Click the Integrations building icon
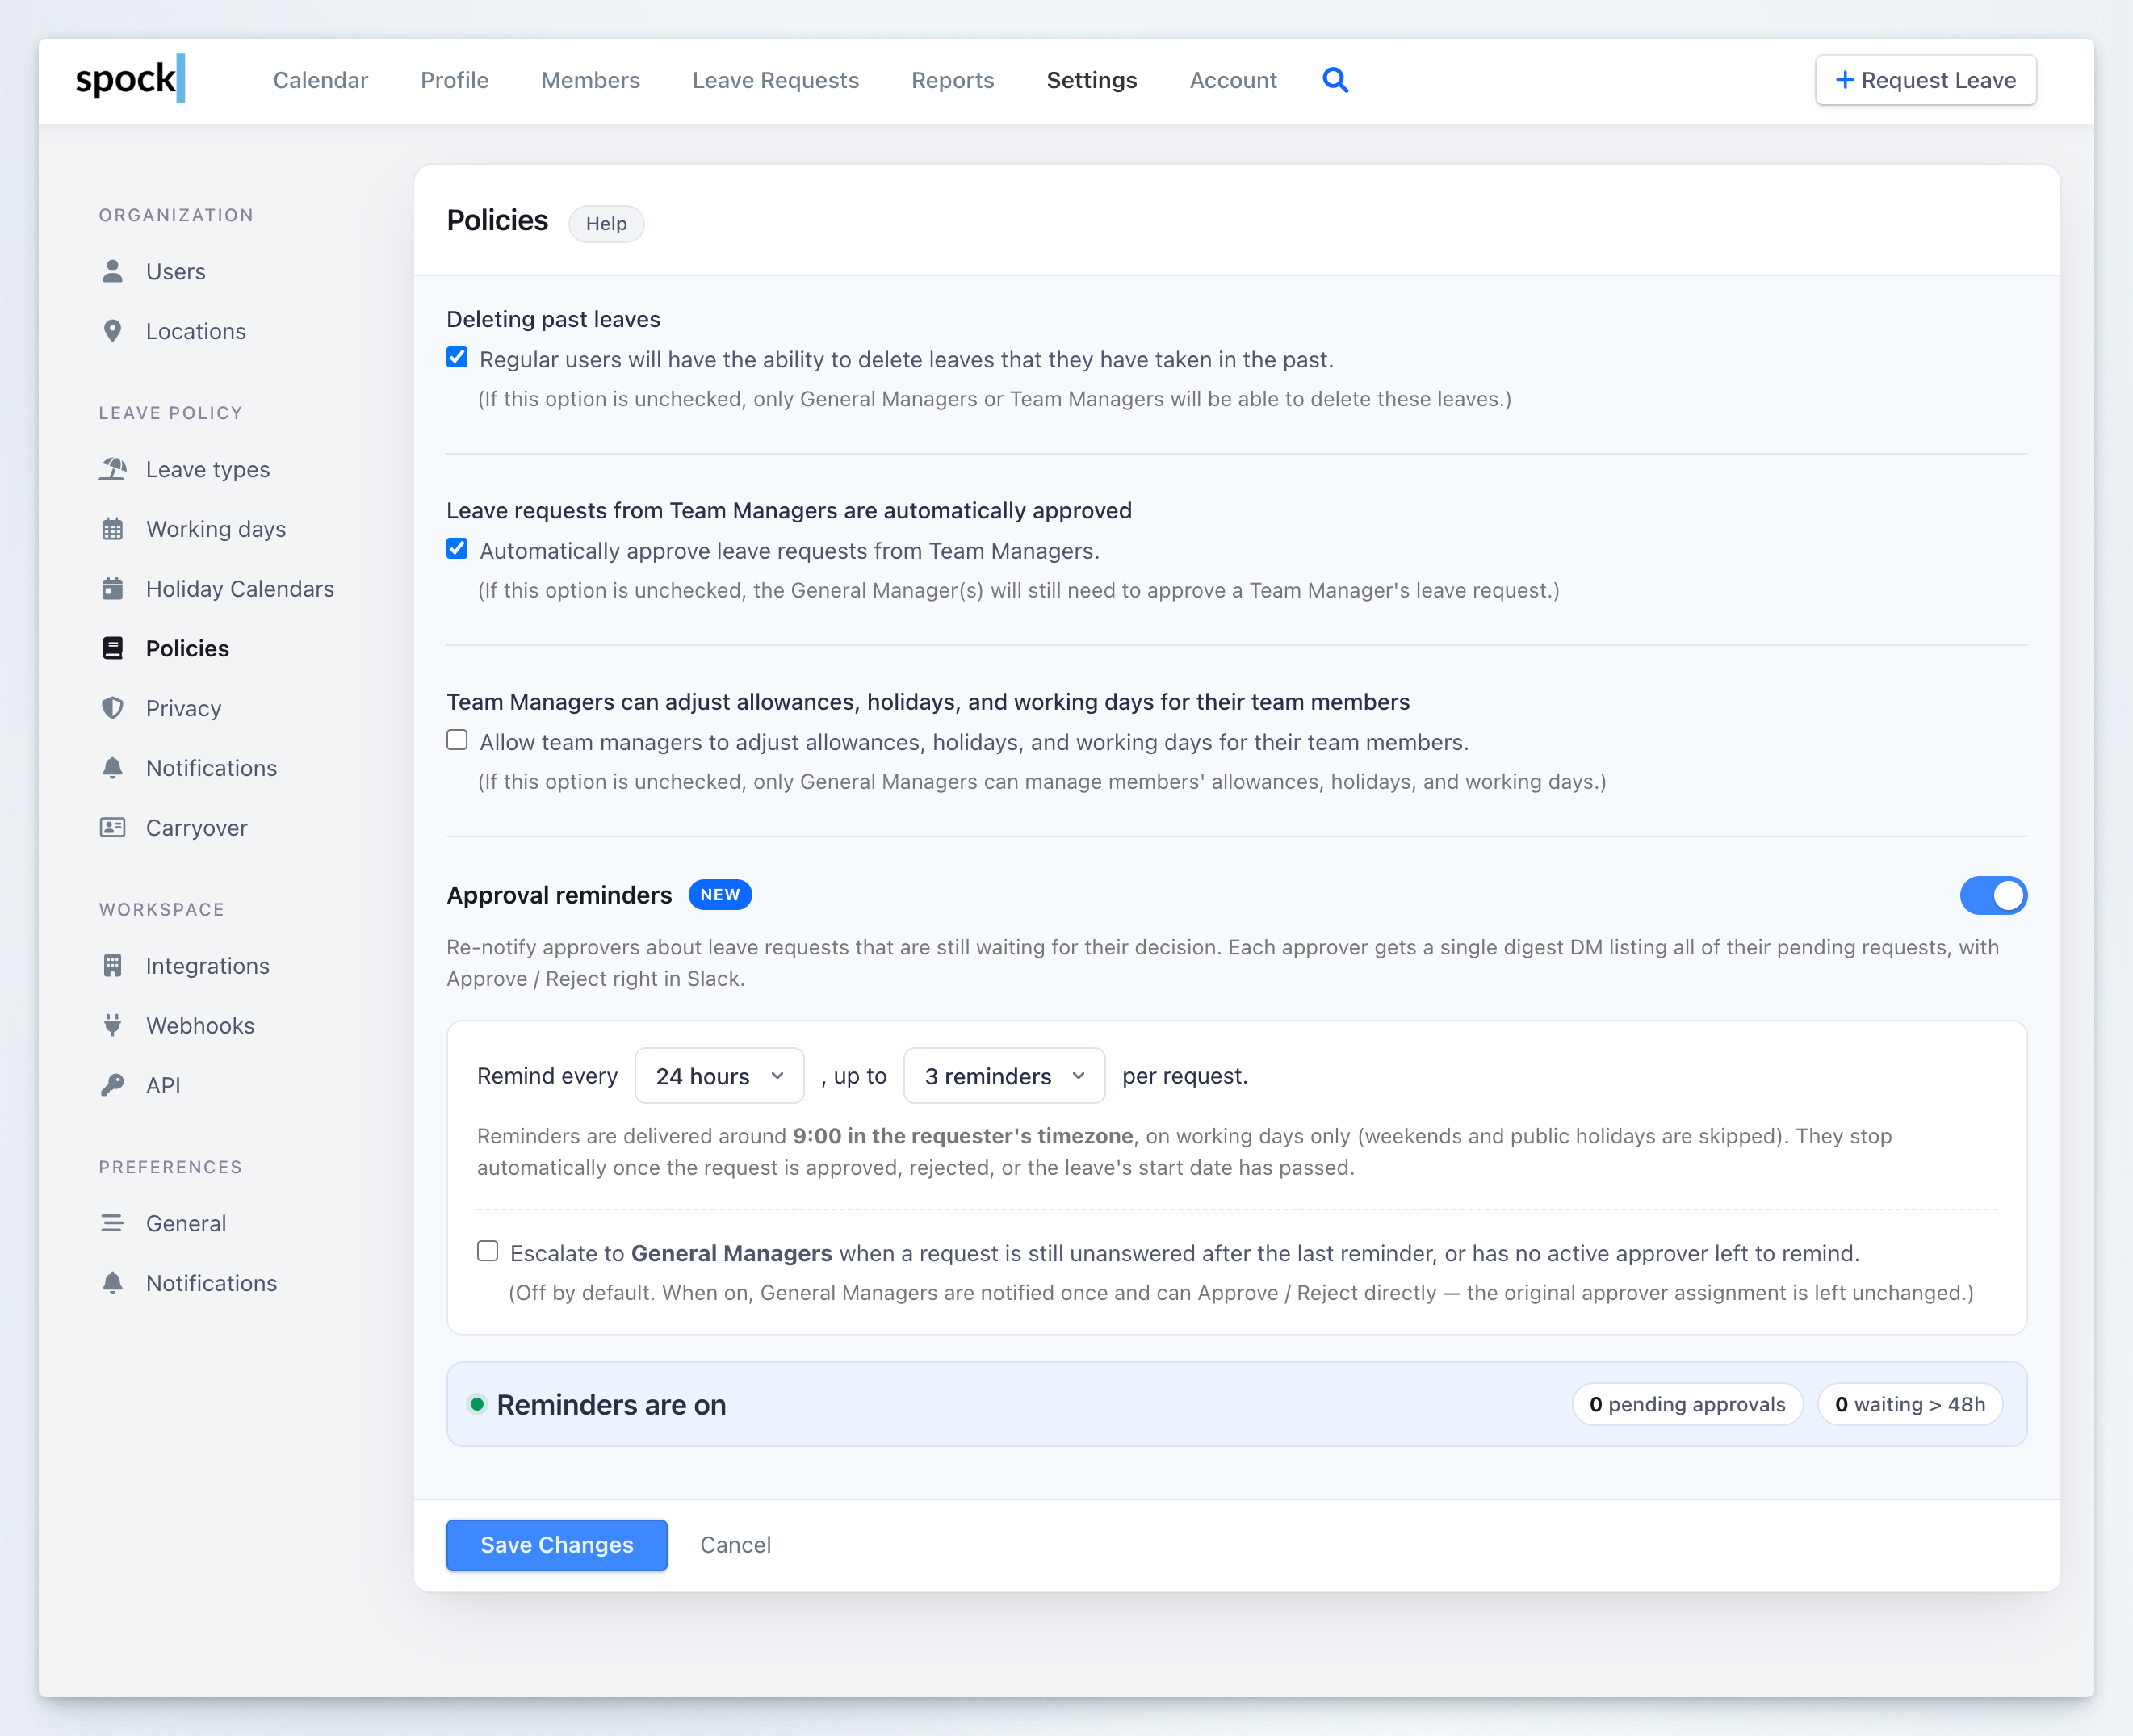Image resolution: width=2133 pixels, height=1736 pixels. pyautogui.click(x=112, y=965)
